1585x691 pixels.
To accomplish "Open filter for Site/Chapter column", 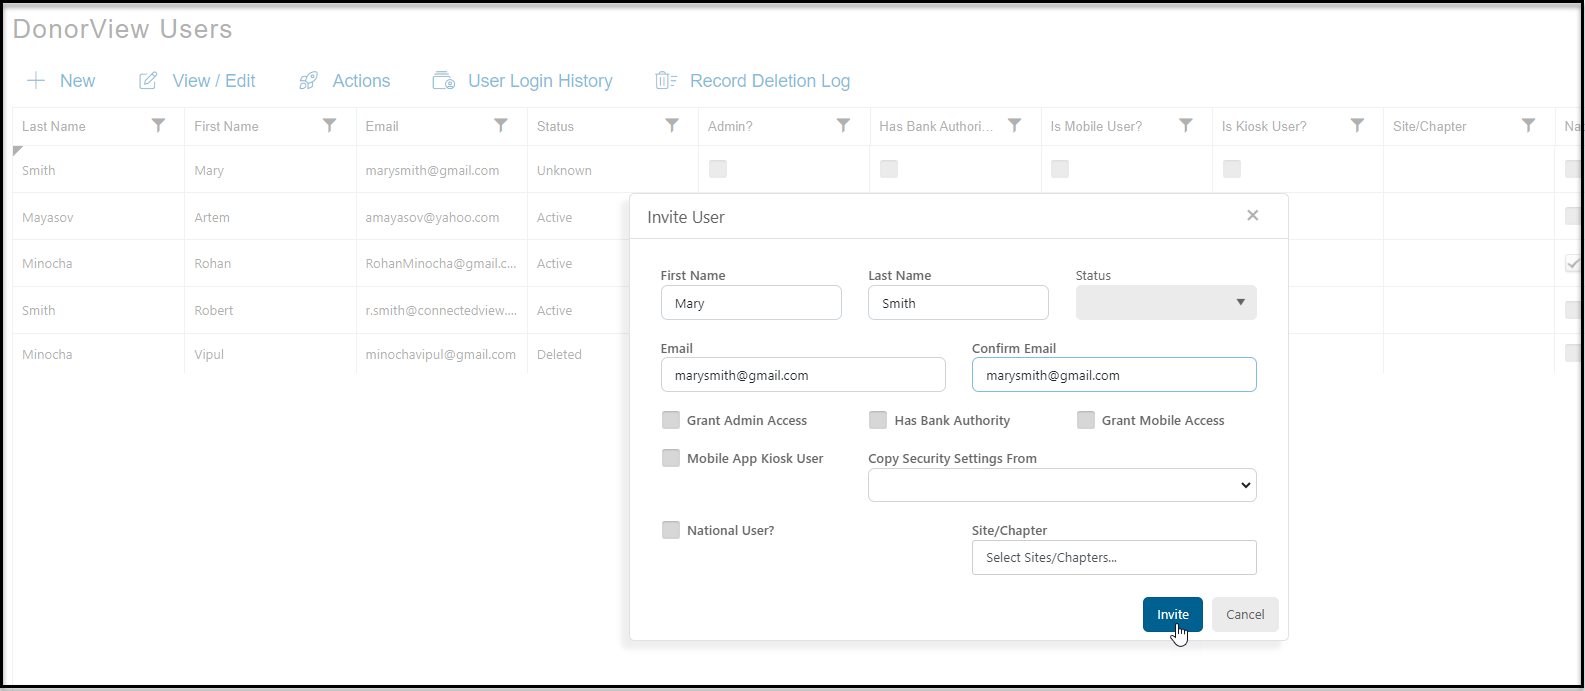I will coord(1528,126).
